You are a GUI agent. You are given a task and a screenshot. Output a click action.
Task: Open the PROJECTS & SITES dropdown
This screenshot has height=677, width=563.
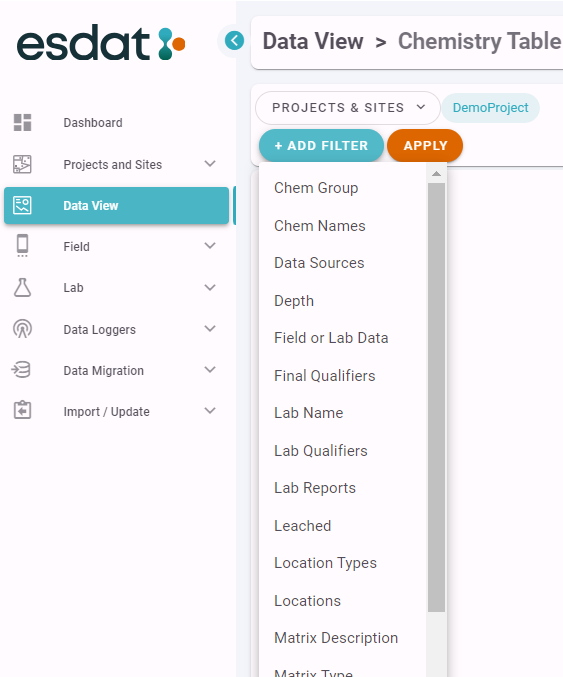click(348, 108)
